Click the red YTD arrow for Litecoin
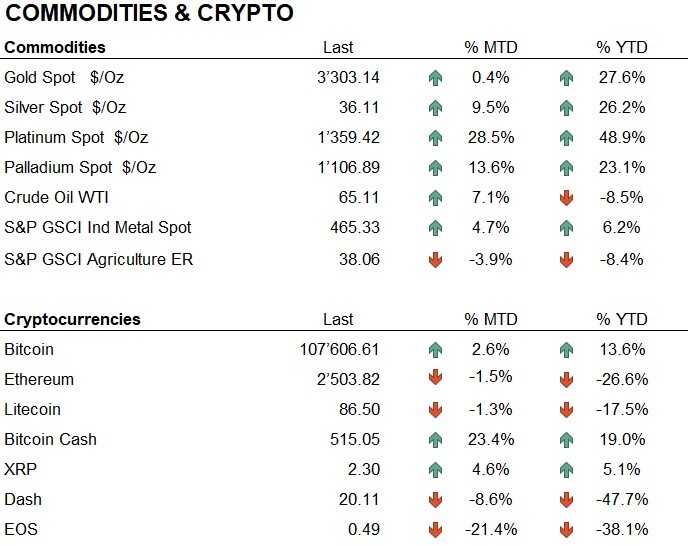The image size is (690, 546). pos(566,410)
